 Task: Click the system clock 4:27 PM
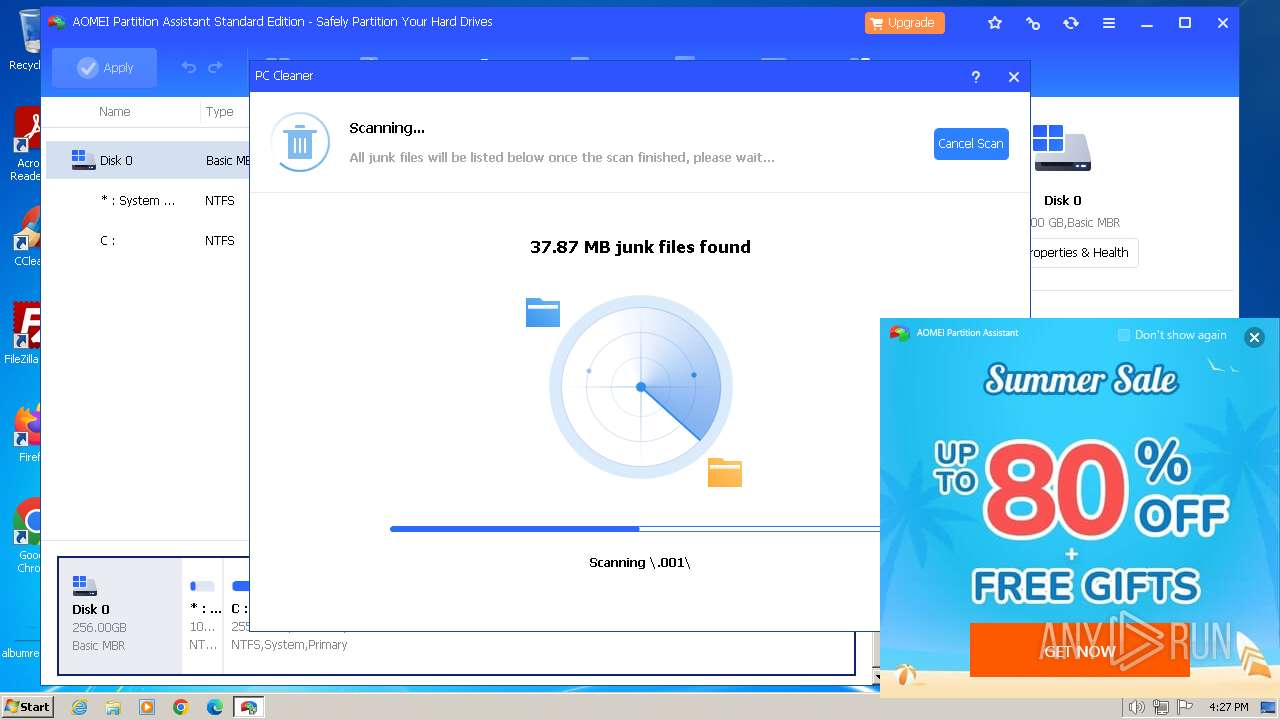coord(1228,707)
